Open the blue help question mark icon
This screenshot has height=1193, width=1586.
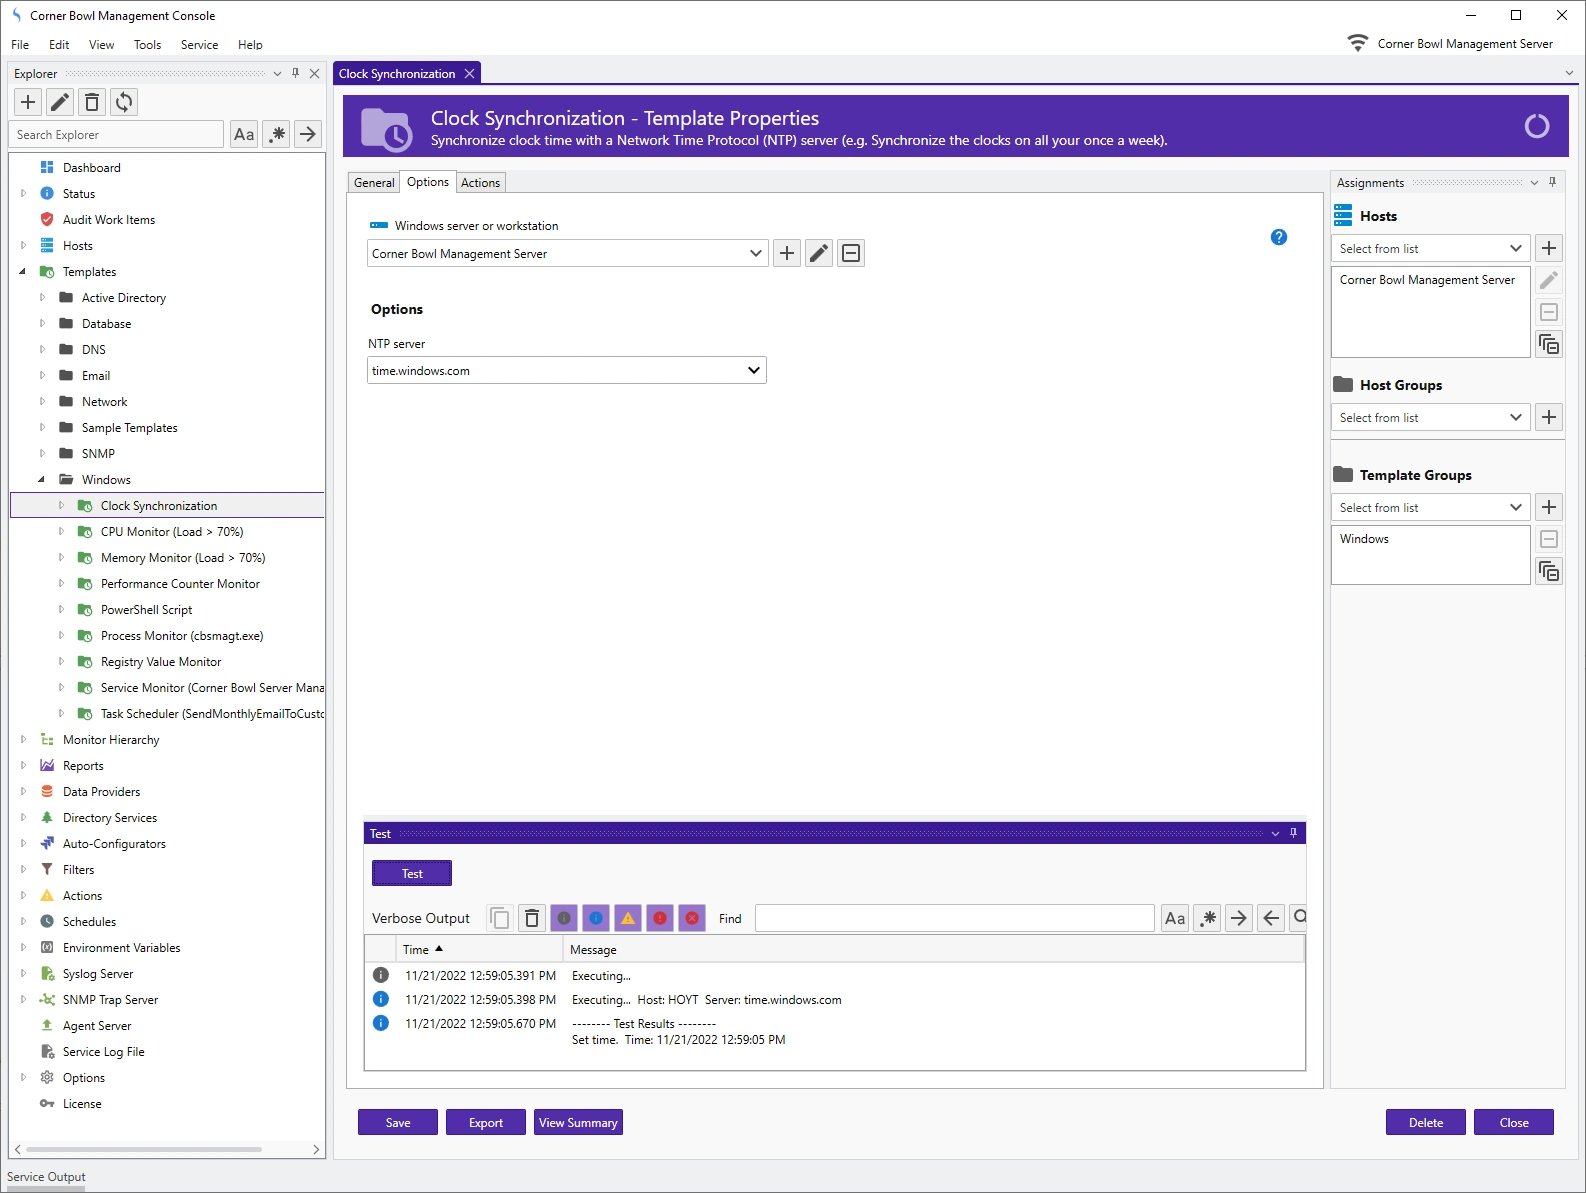point(1278,237)
